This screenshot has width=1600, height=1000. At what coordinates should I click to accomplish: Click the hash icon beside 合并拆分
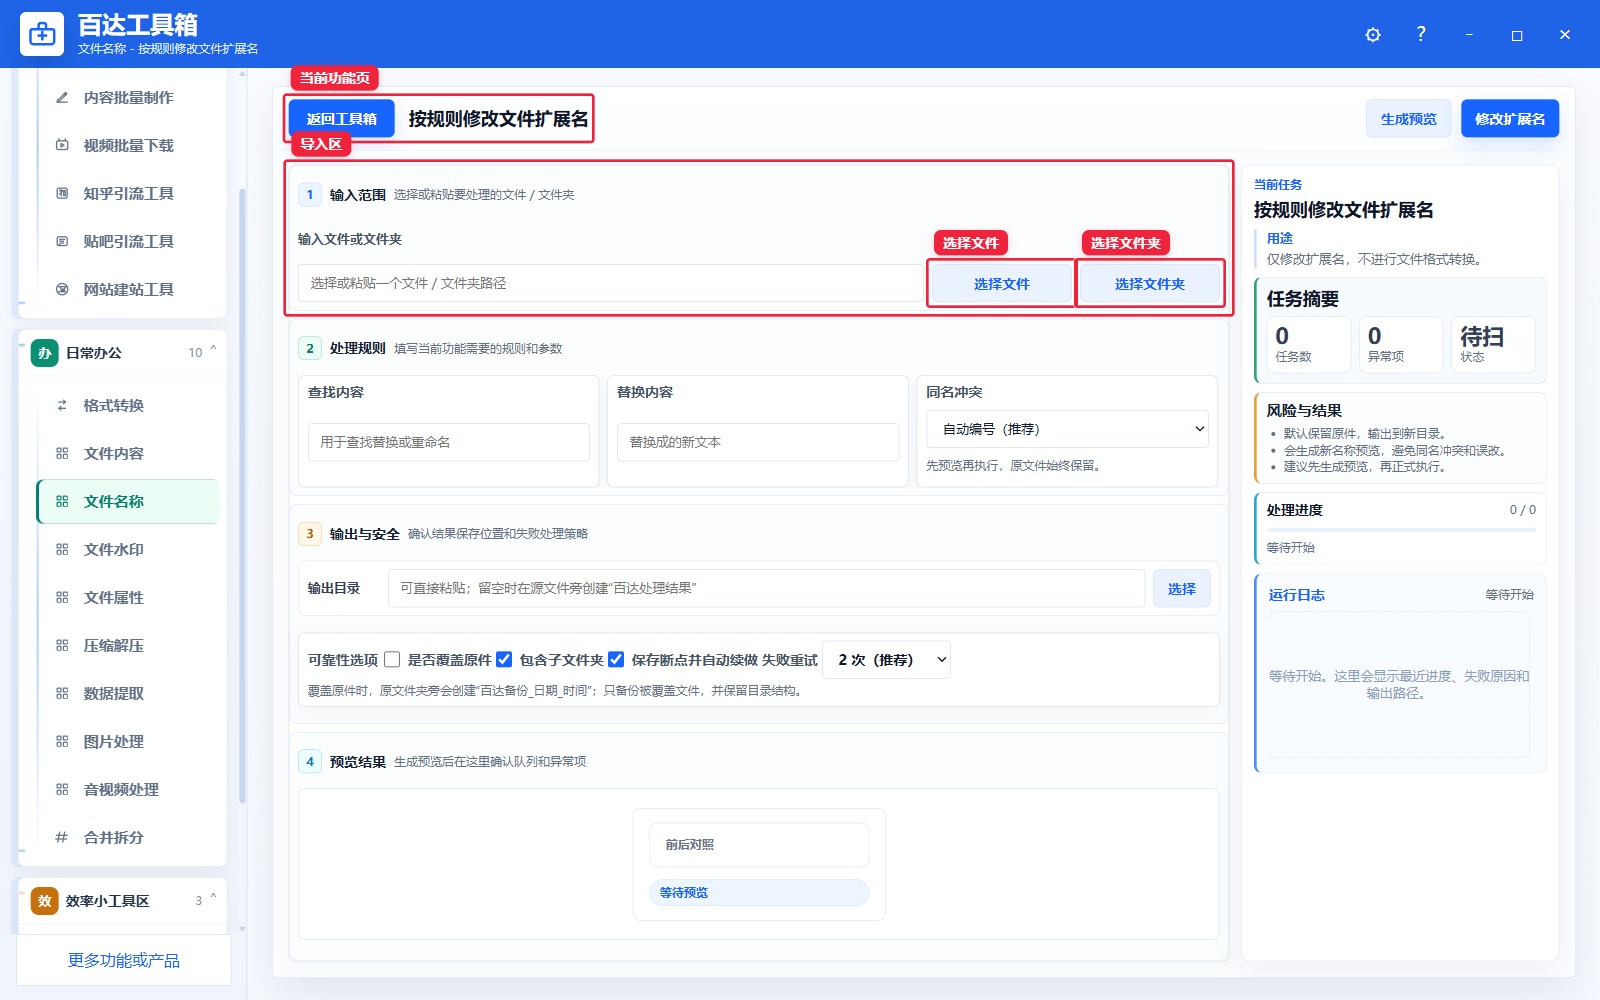click(62, 837)
